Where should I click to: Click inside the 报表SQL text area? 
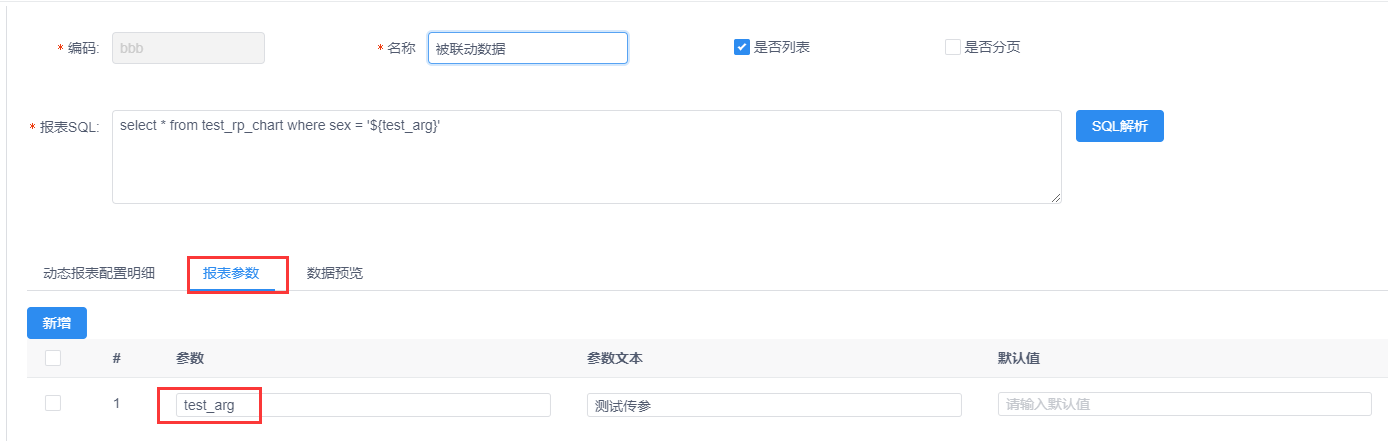pos(587,157)
